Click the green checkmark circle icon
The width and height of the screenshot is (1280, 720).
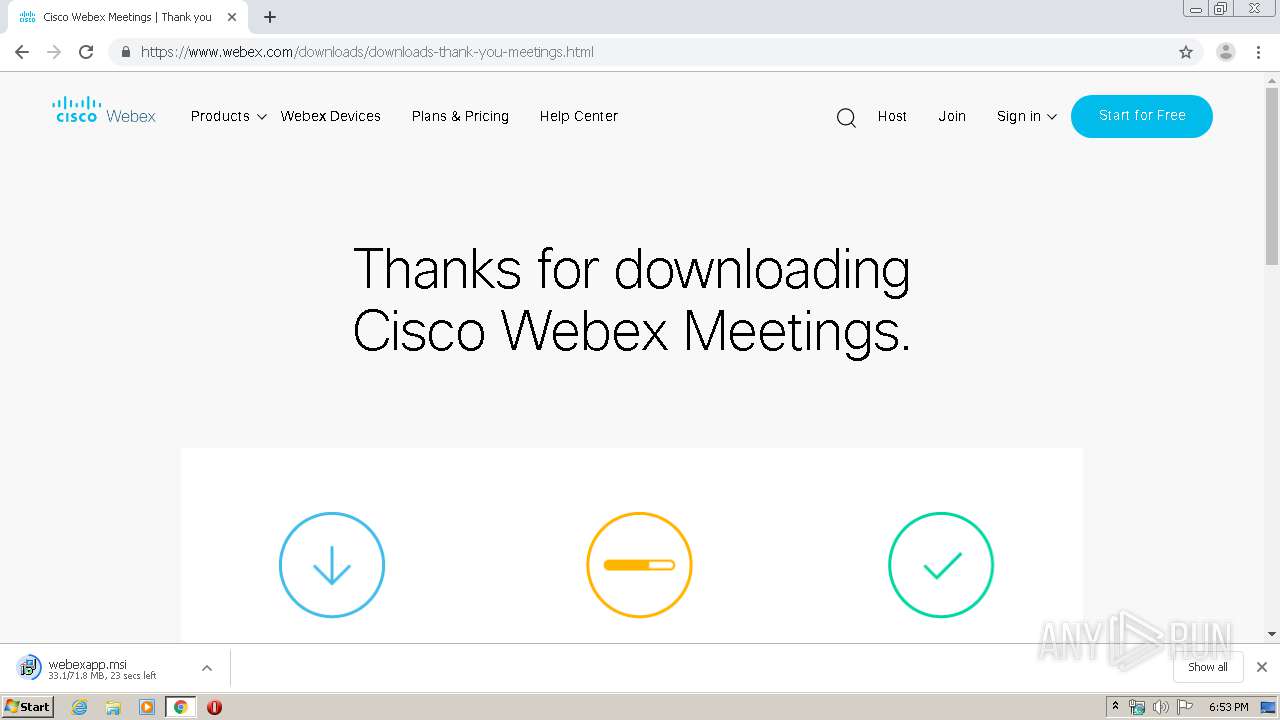[x=941, y=565]
